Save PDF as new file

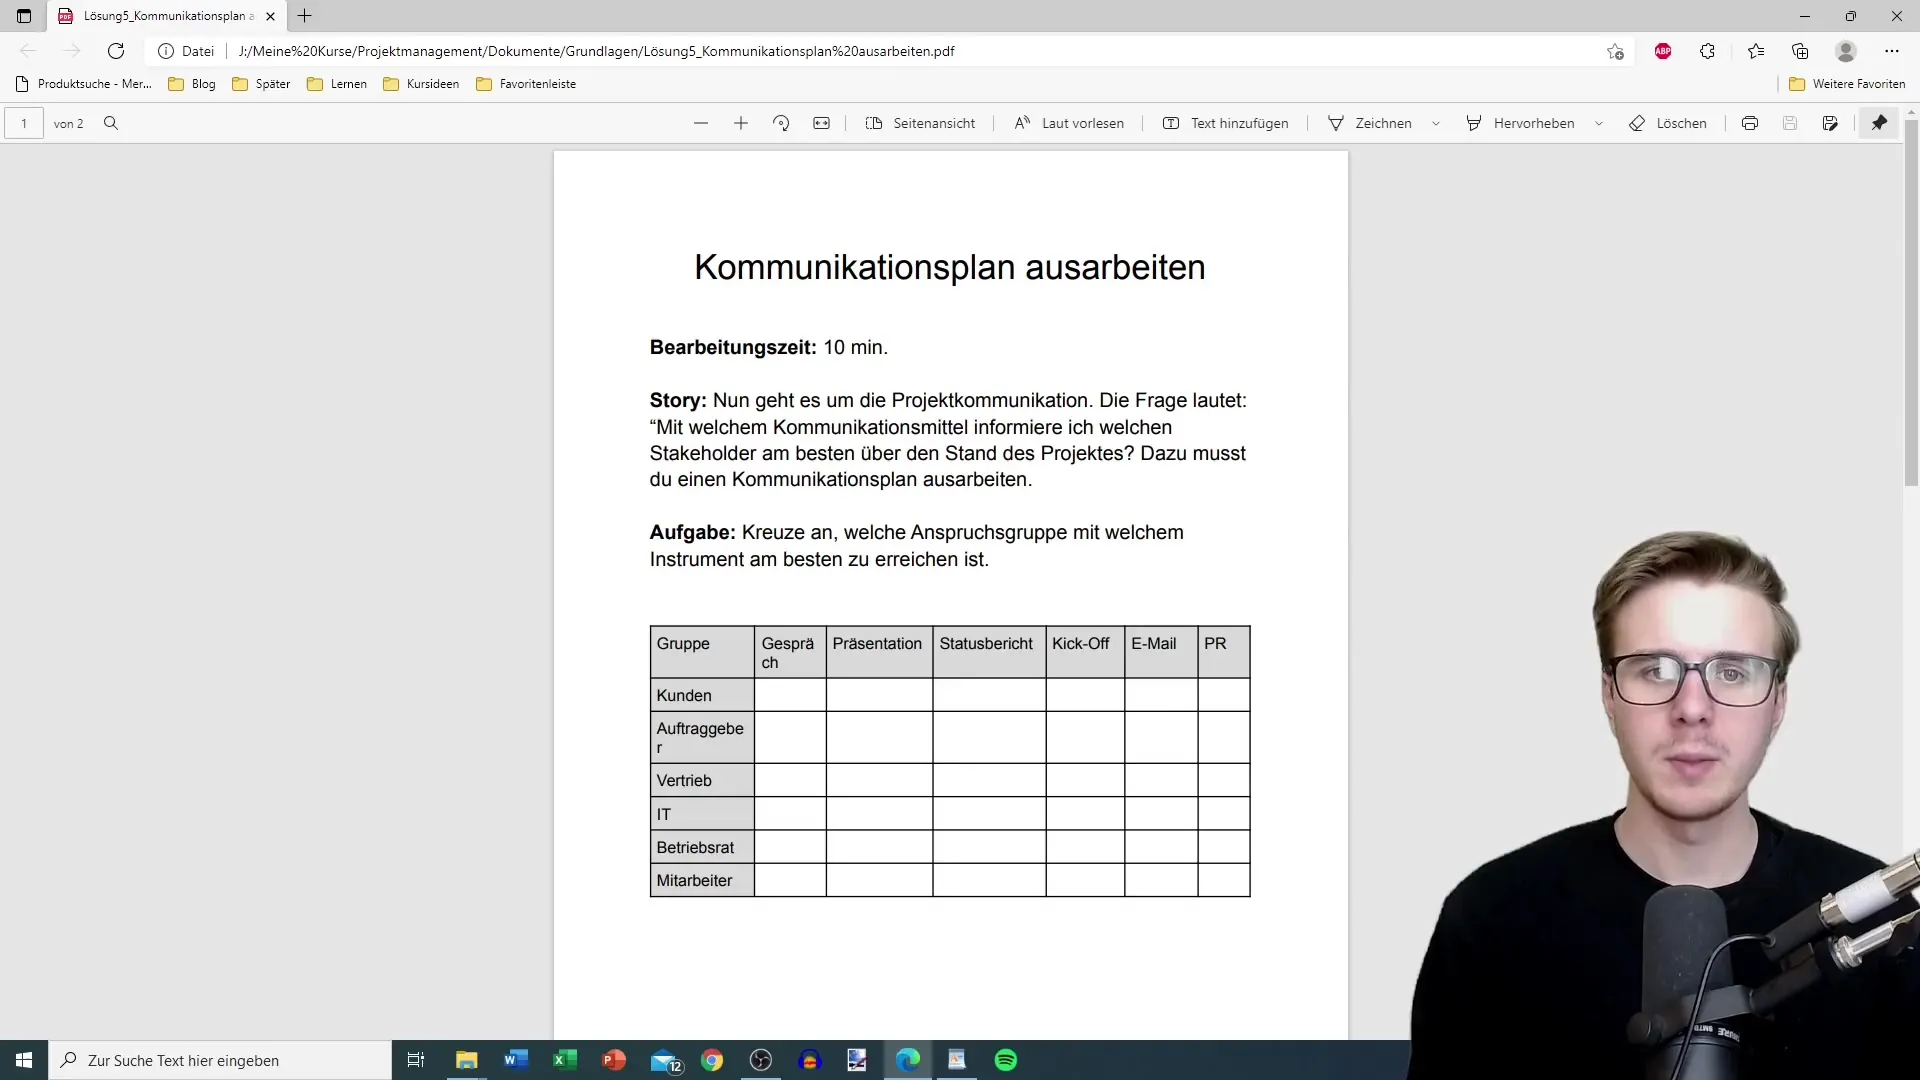click(1830, 123)
